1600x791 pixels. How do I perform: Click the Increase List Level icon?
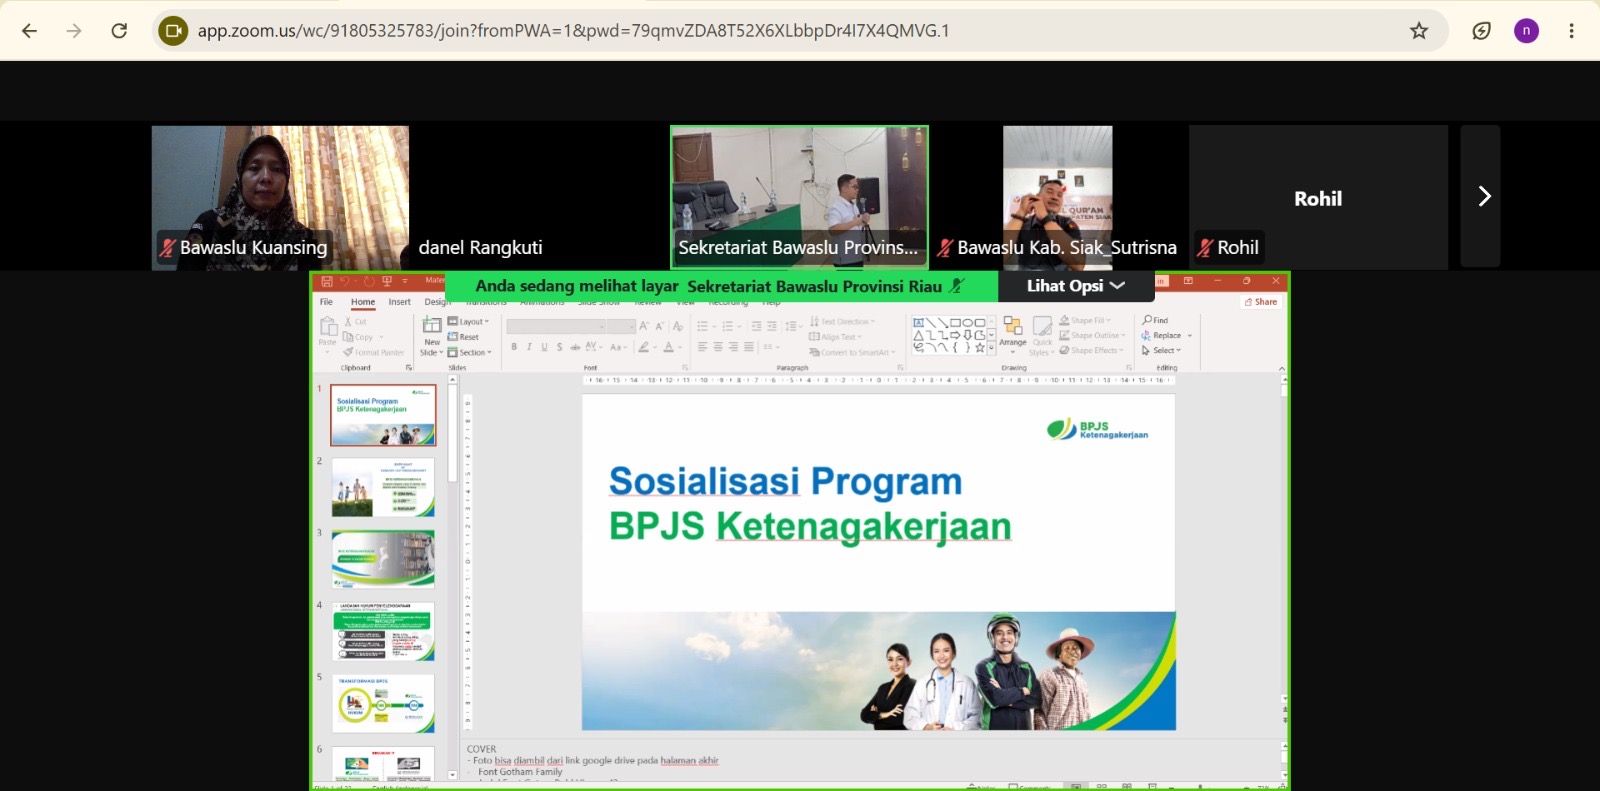click(x=771, y=326)
